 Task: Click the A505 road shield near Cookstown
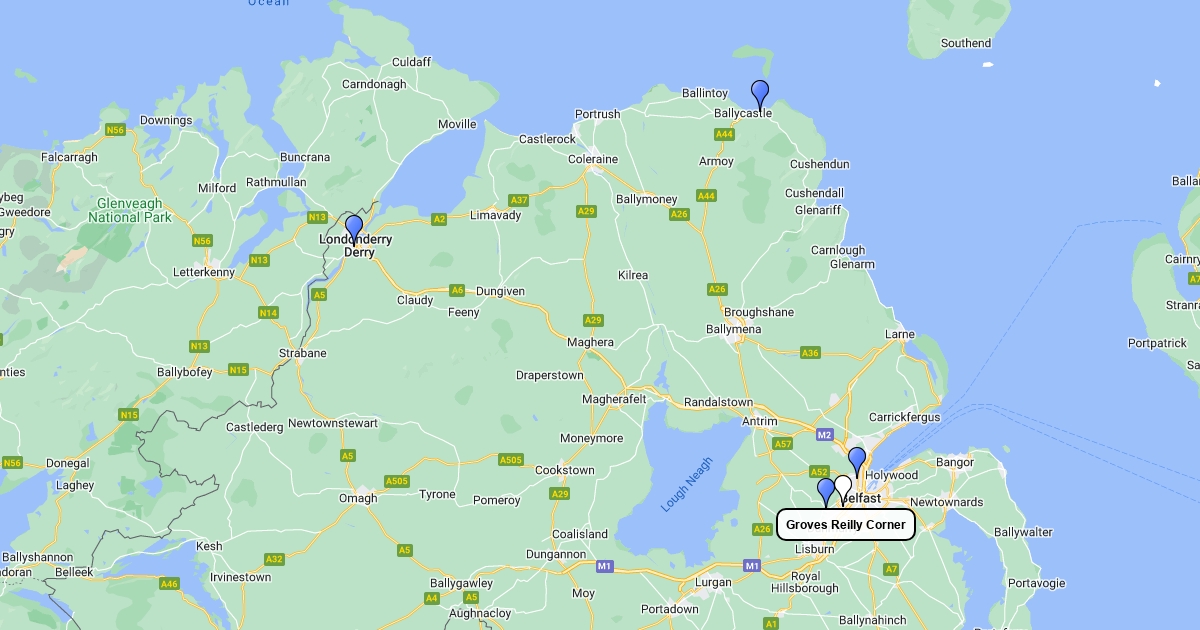[x=511, y=460]
